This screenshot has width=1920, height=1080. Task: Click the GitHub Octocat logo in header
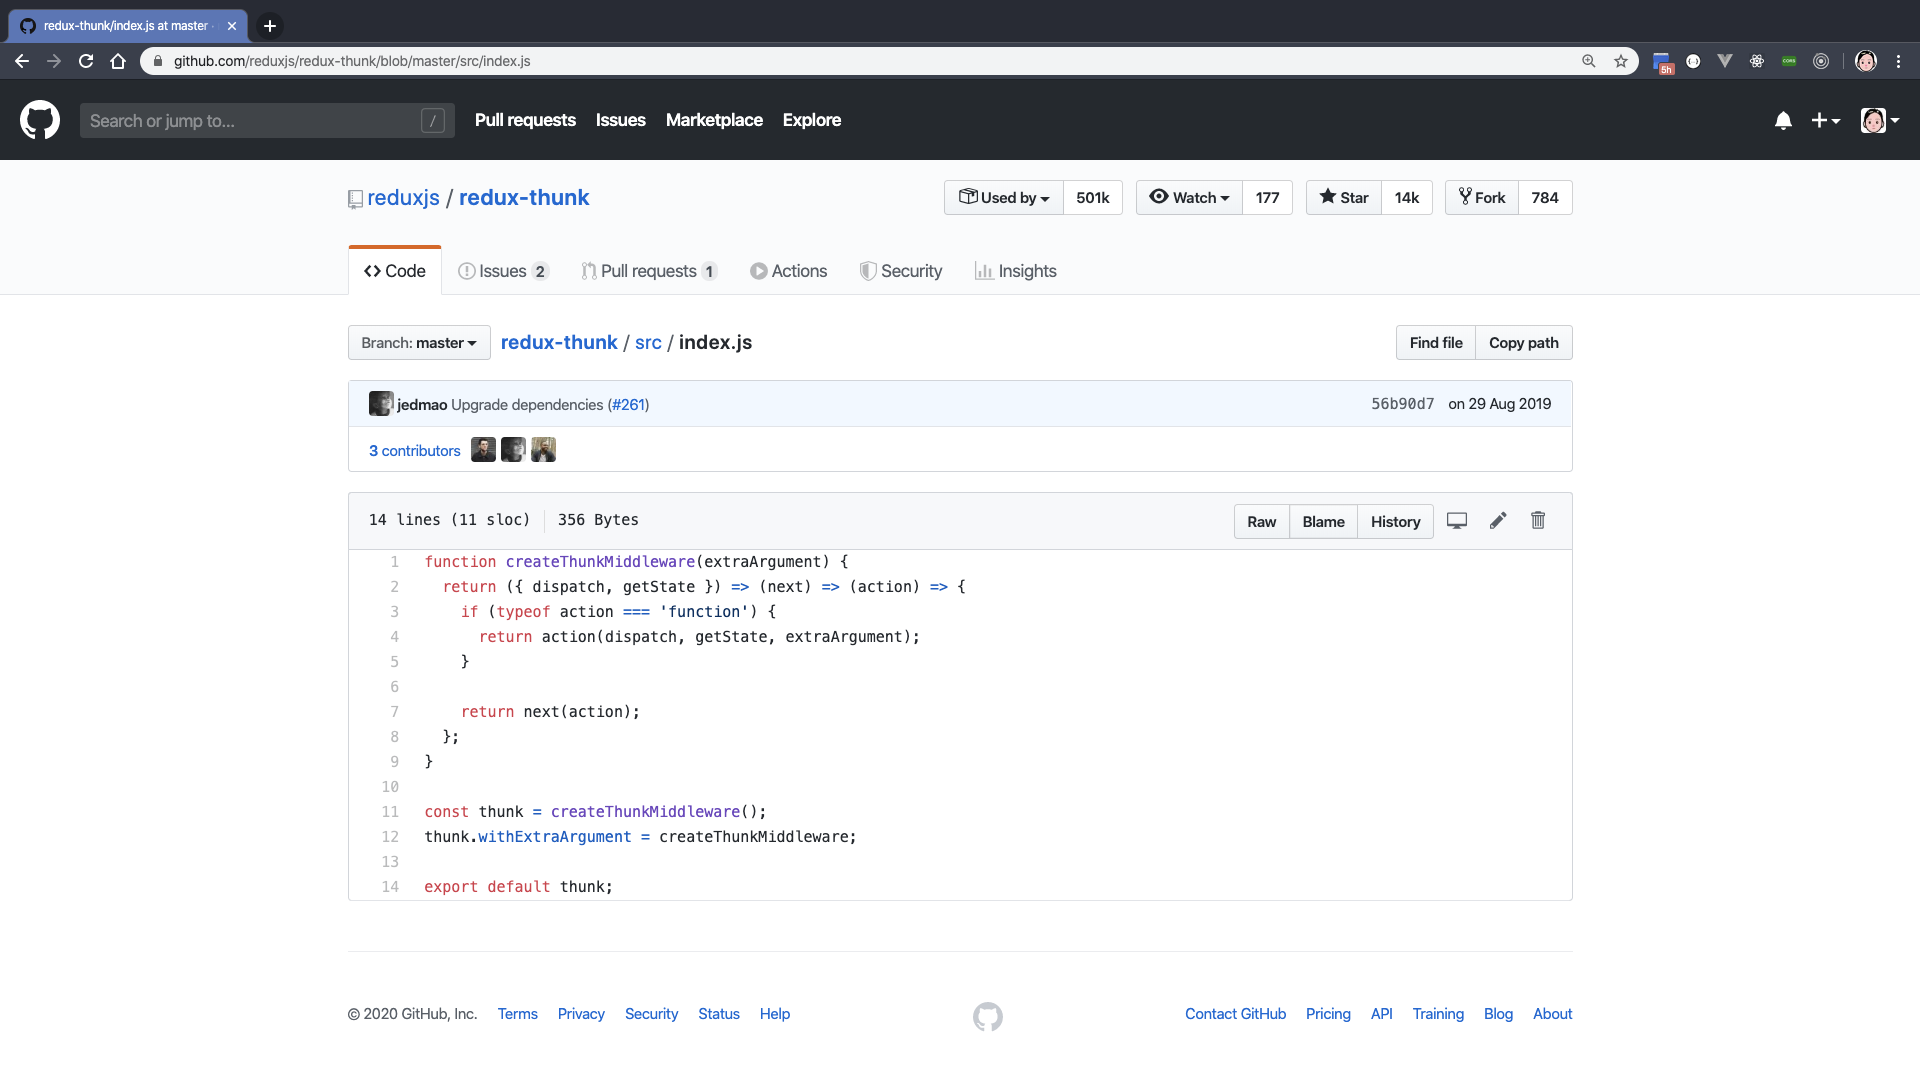40,120
